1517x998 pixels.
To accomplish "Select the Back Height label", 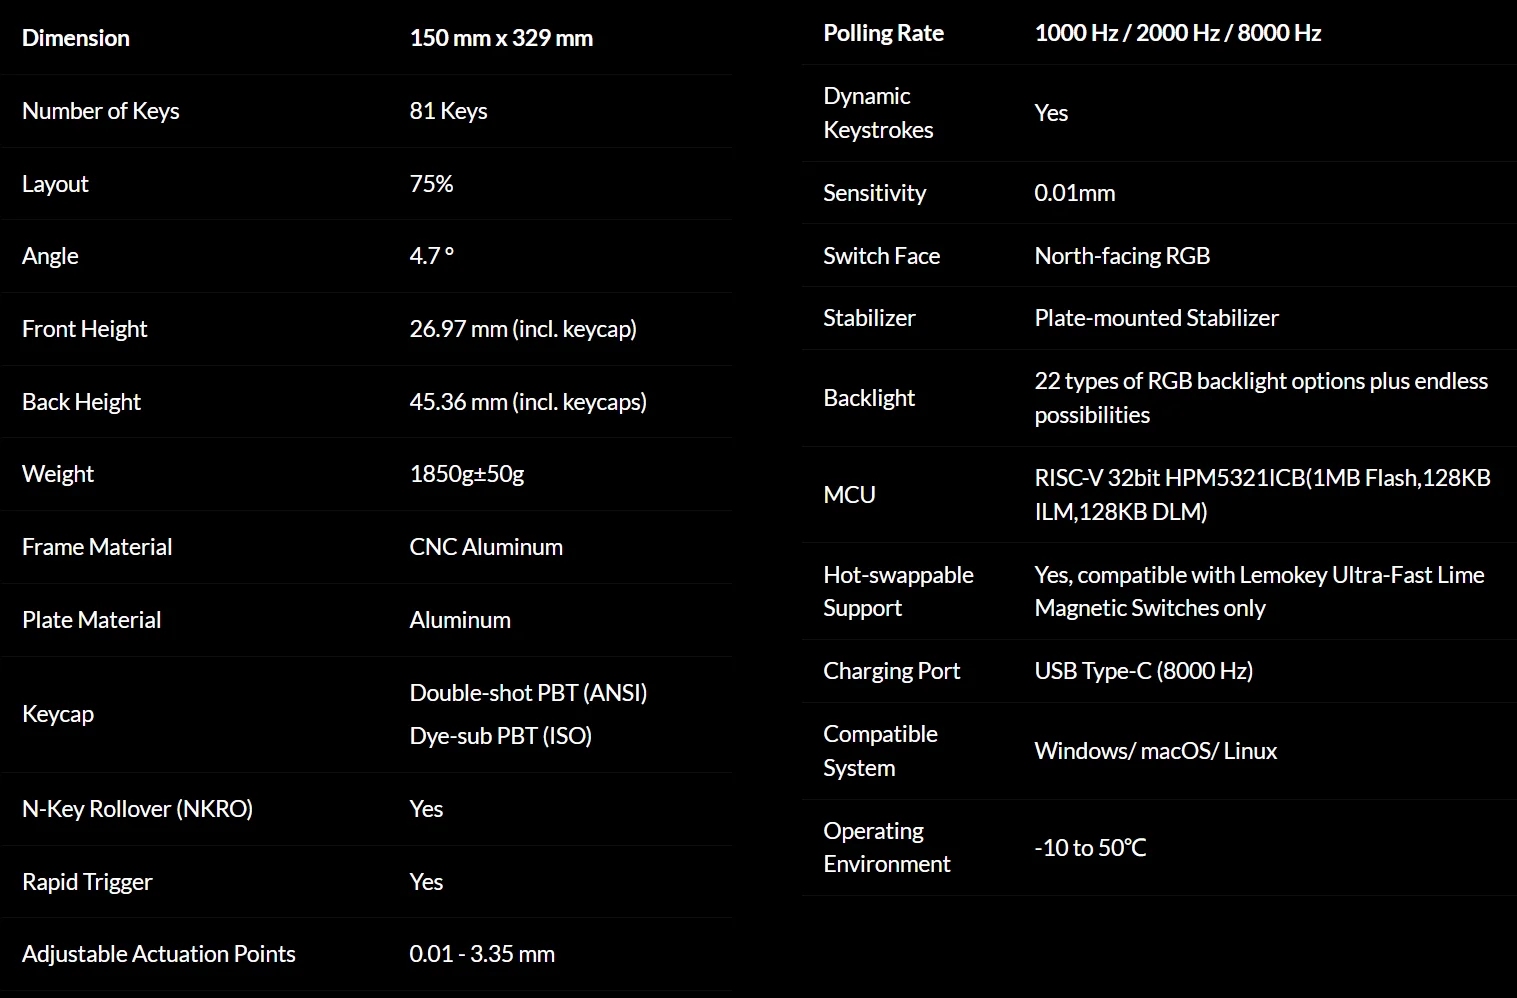I will point(81,402).
